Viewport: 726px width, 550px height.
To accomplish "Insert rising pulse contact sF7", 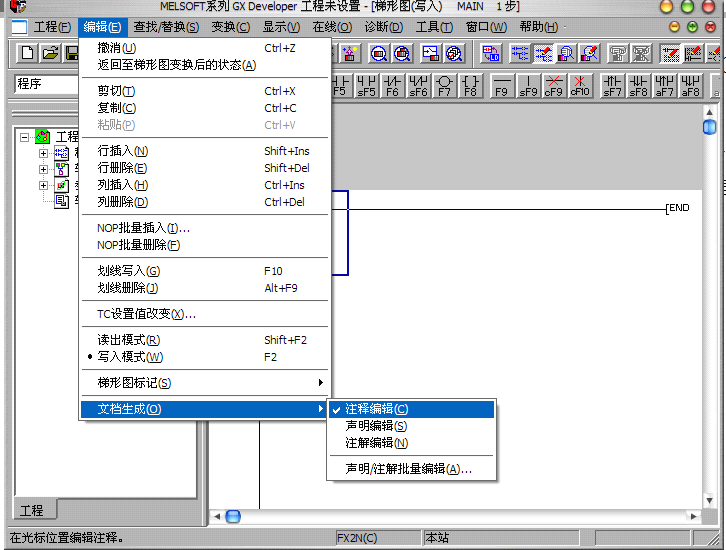I will (612, 86).
